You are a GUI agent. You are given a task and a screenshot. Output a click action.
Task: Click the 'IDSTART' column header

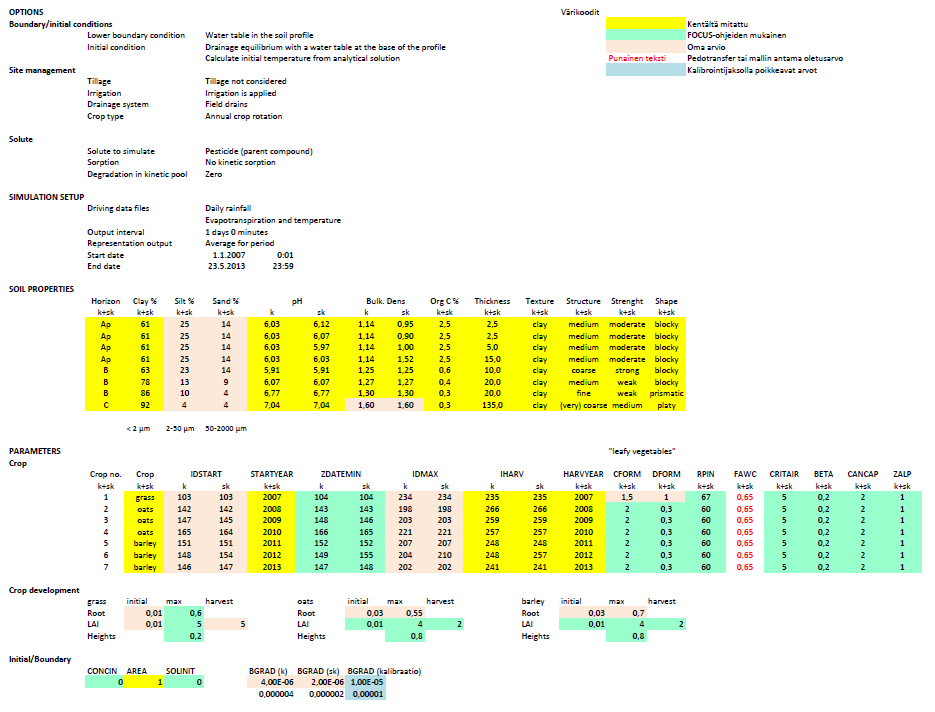click(206, 474)
